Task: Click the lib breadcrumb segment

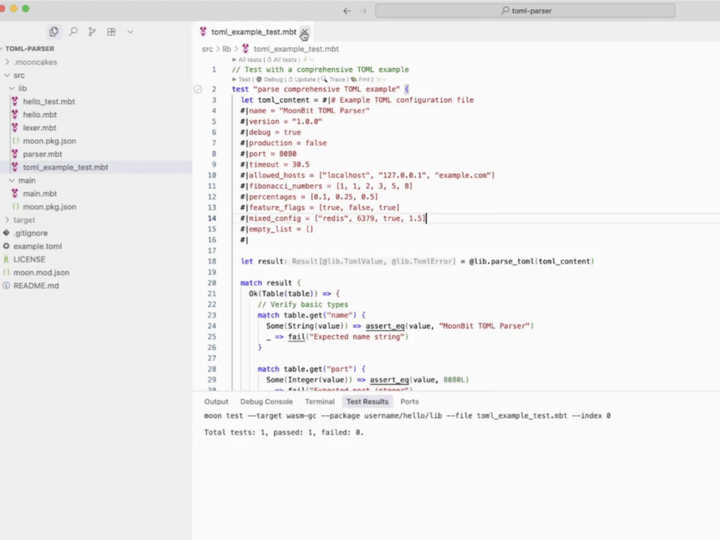Action: point(227,49)
